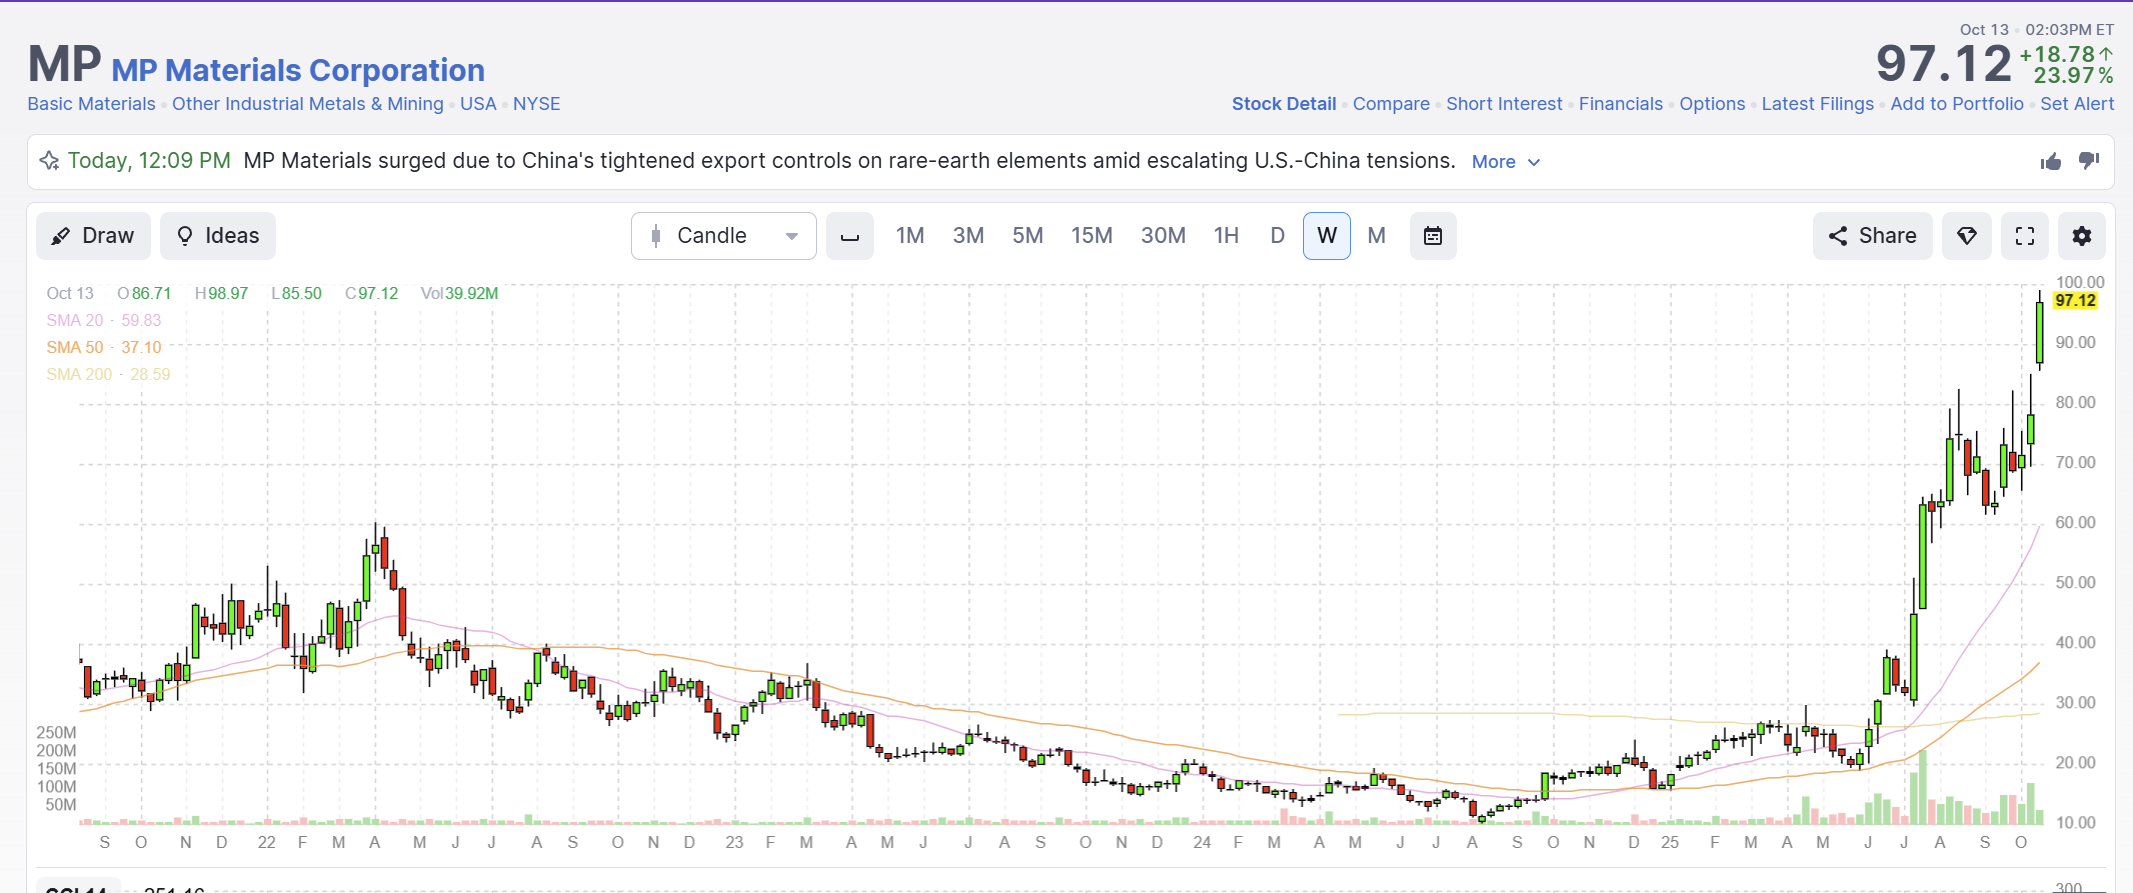The image size is (2133, 893).
Task: Click the yellow 97.12 price marker
Action: pos(2076,300)
